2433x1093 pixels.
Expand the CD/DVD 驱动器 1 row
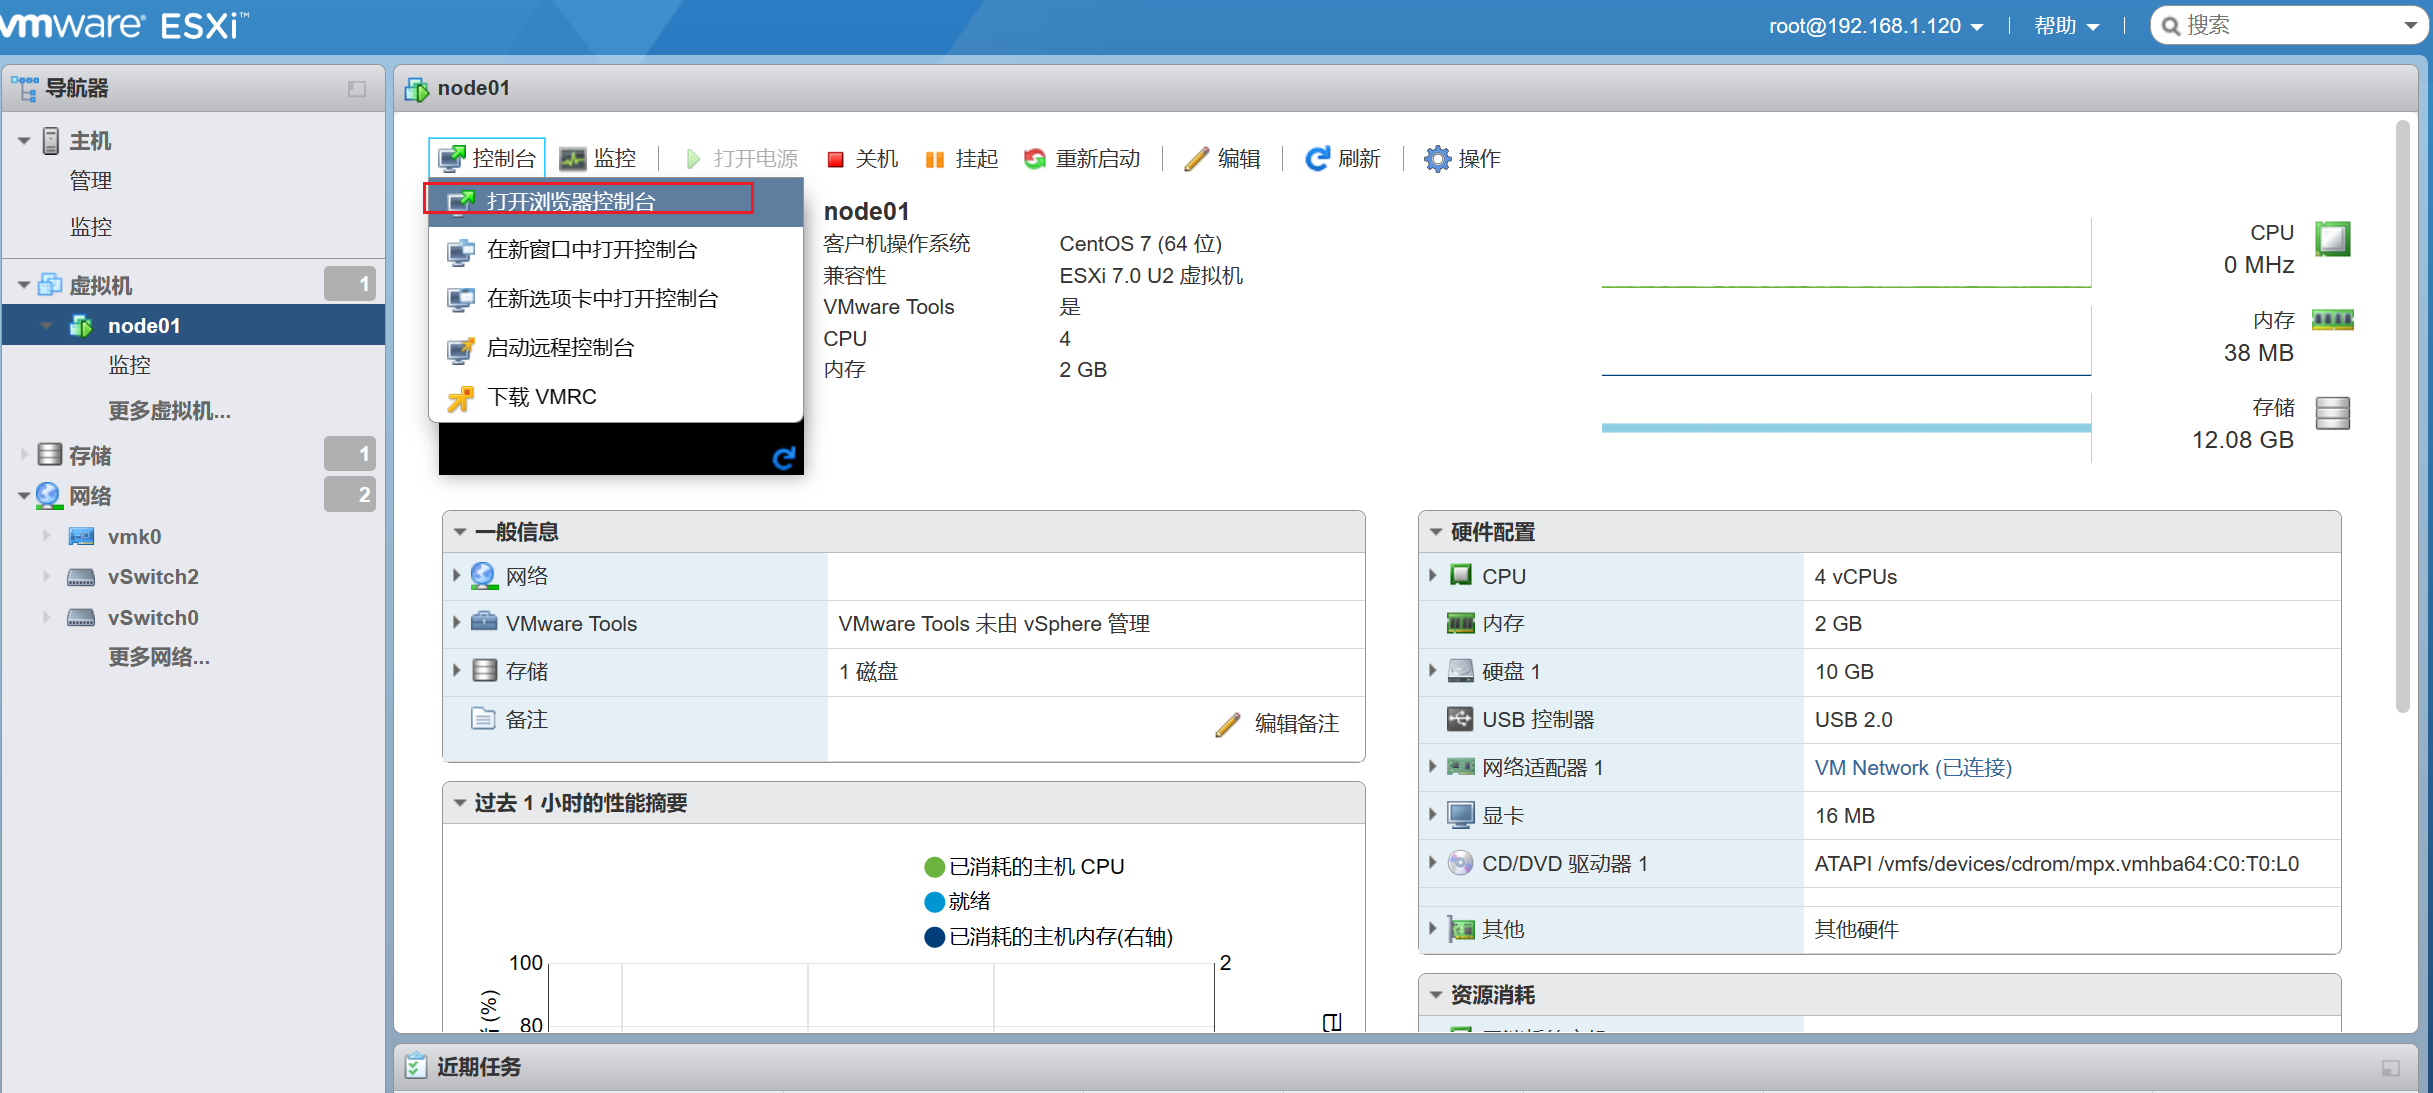tap(1432, 863)
